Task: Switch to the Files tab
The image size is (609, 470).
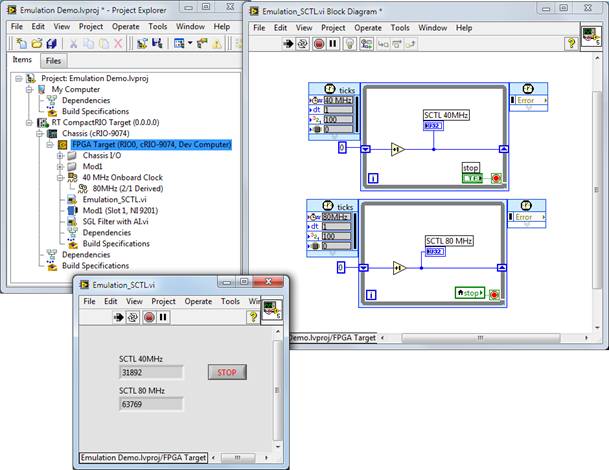Action: [x=53, y=61]
